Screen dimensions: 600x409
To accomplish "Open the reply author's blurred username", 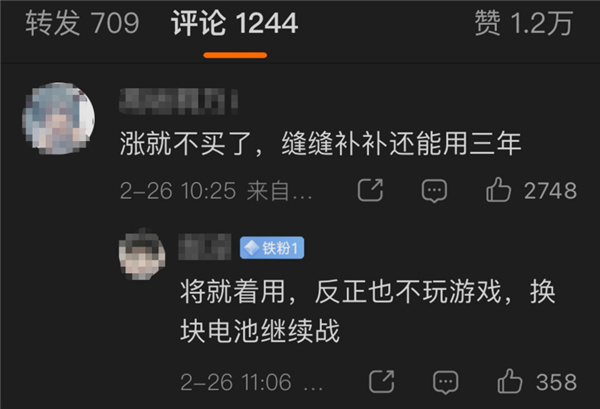I will [x=205, y=247].
